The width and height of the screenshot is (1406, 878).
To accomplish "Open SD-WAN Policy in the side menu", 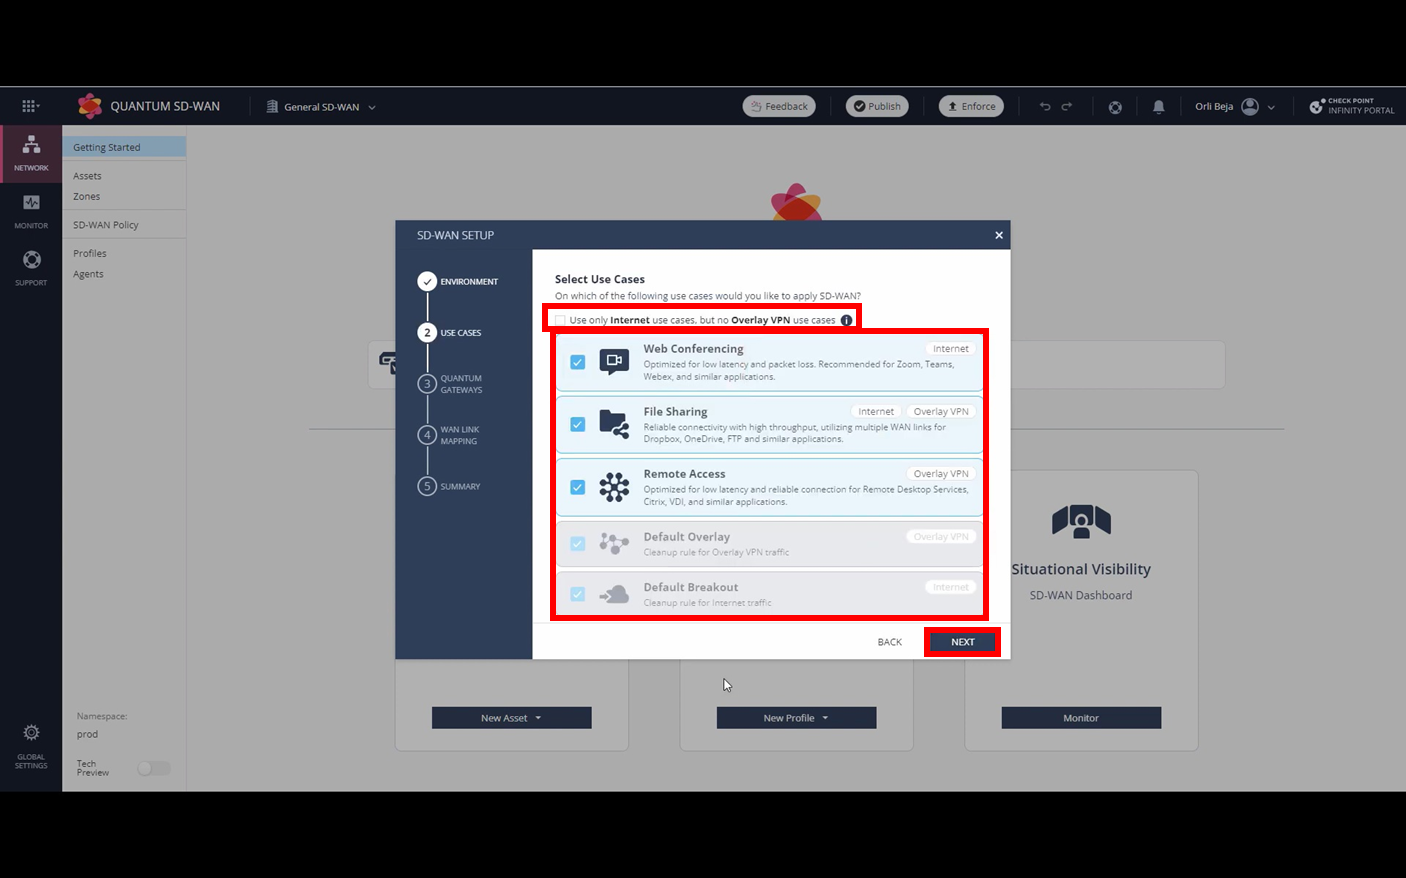I will pos(106,225).
